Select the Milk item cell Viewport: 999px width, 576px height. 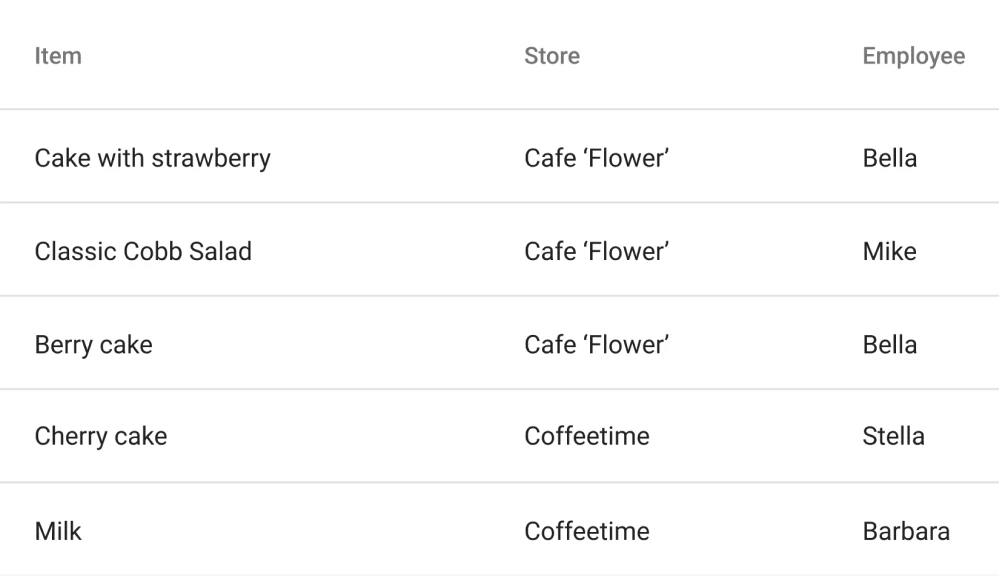[x=58, y=531]
